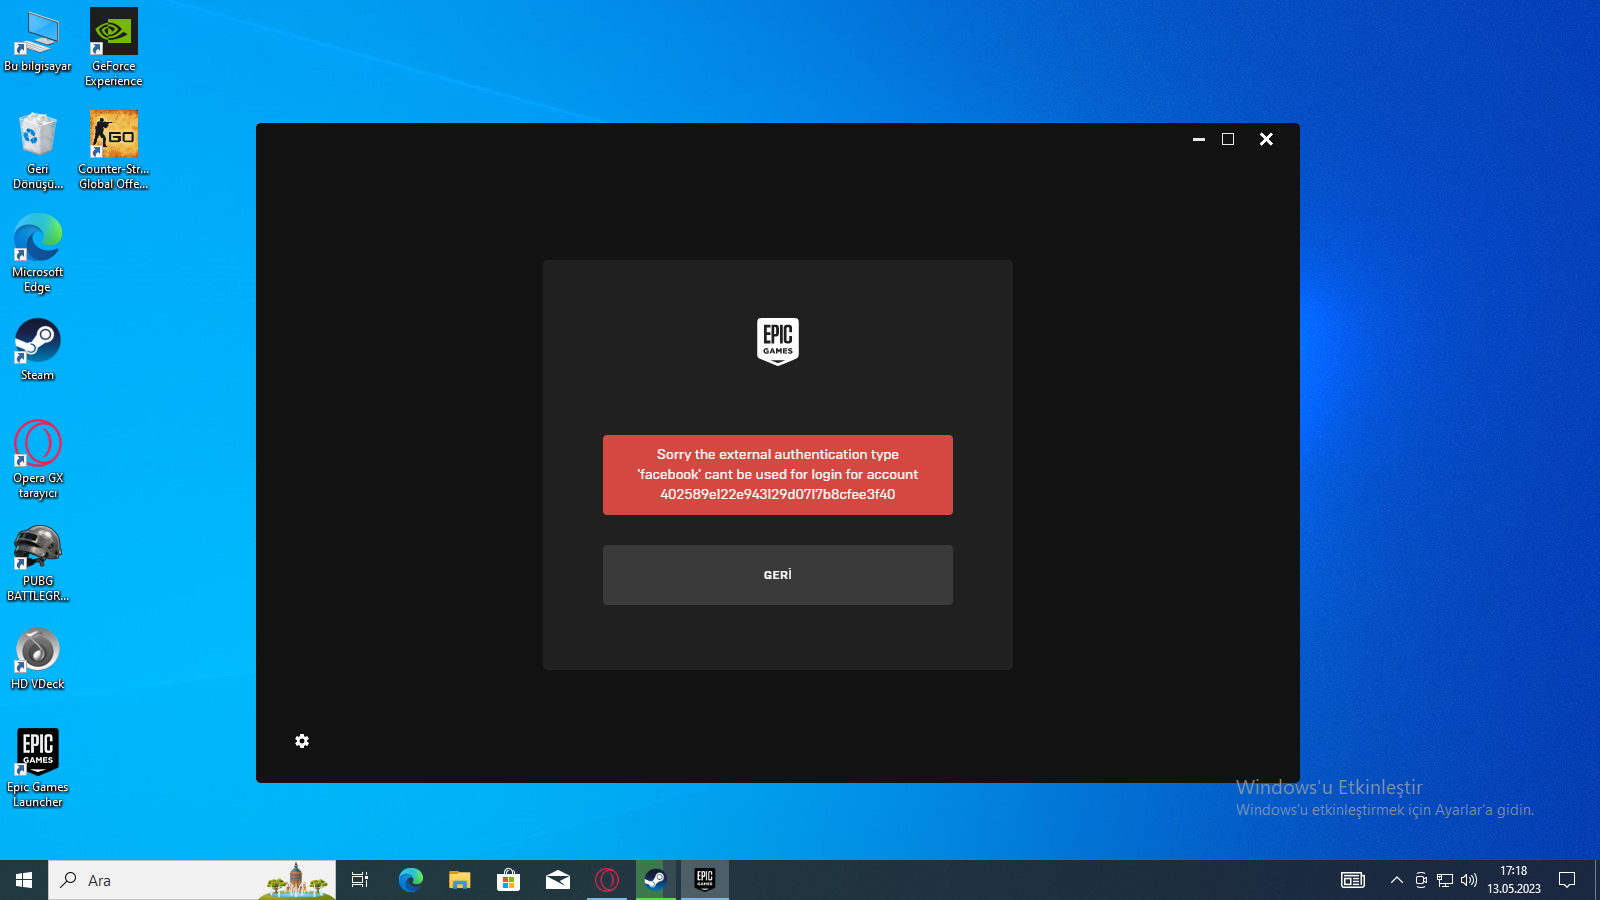Select Epic Games Launcher desktop shortcut
The width and height of the screenshot is (1600, 900).
pos(38,768)
